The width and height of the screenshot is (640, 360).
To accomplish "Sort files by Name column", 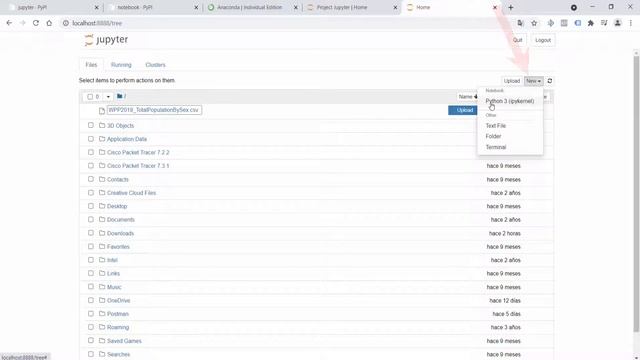I will pos(467,97).
